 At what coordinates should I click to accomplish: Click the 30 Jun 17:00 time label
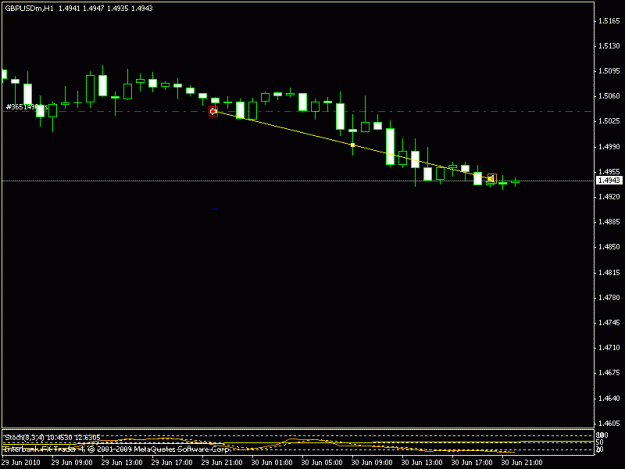(472, 462)
